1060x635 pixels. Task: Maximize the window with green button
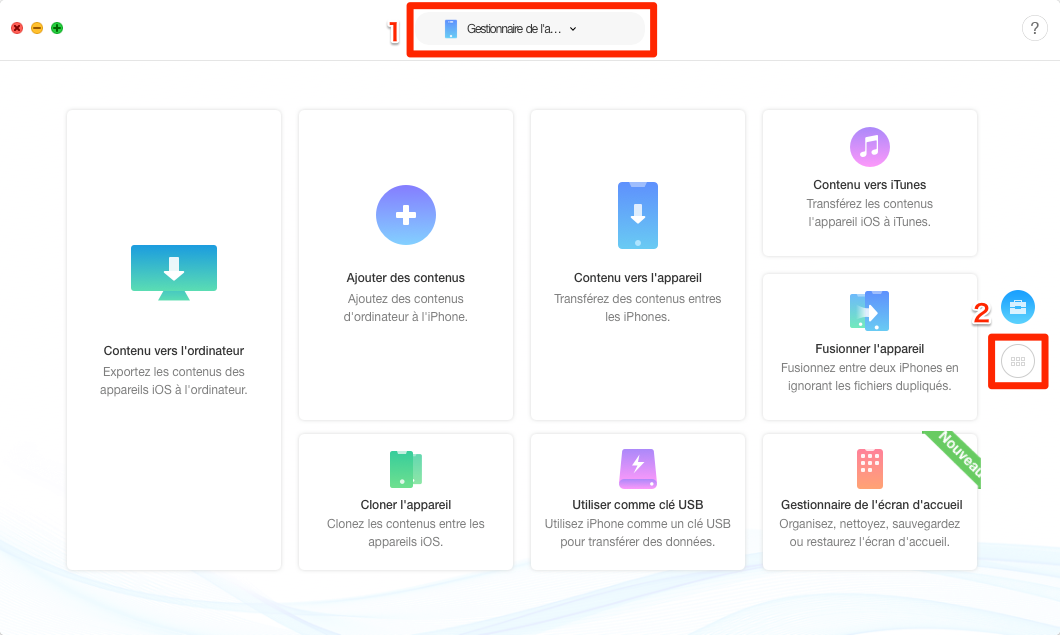point(57,28)
